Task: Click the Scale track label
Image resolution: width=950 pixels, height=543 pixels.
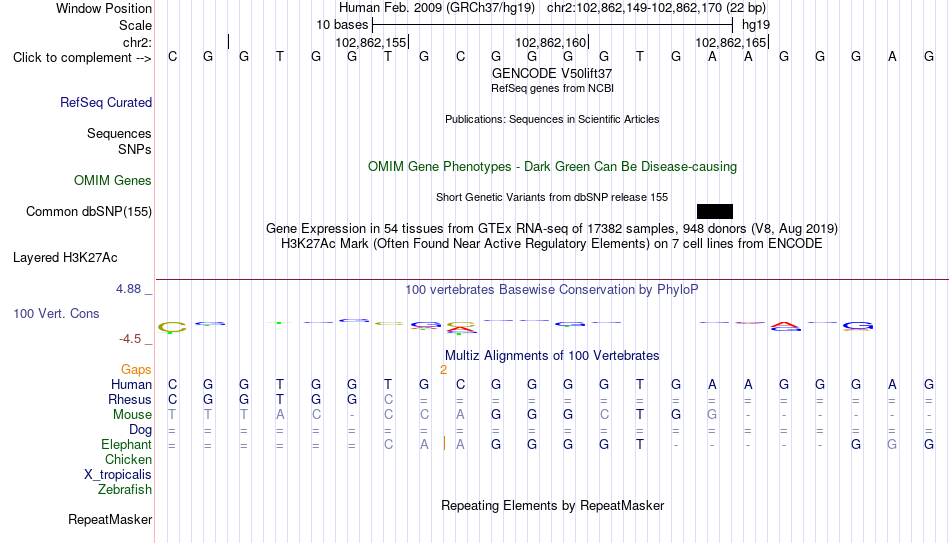Action: 135,25
